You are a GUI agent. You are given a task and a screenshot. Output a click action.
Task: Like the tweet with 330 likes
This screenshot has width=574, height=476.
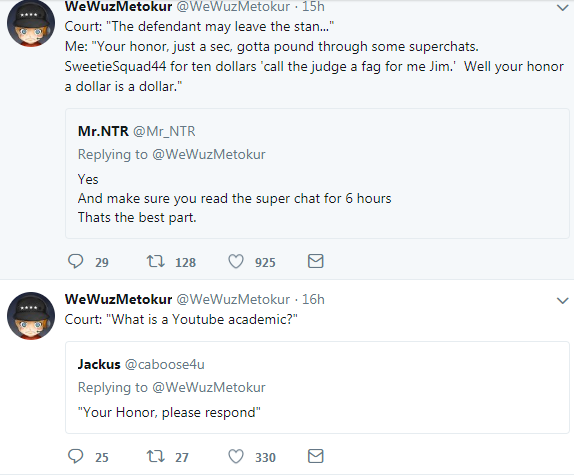236,456
